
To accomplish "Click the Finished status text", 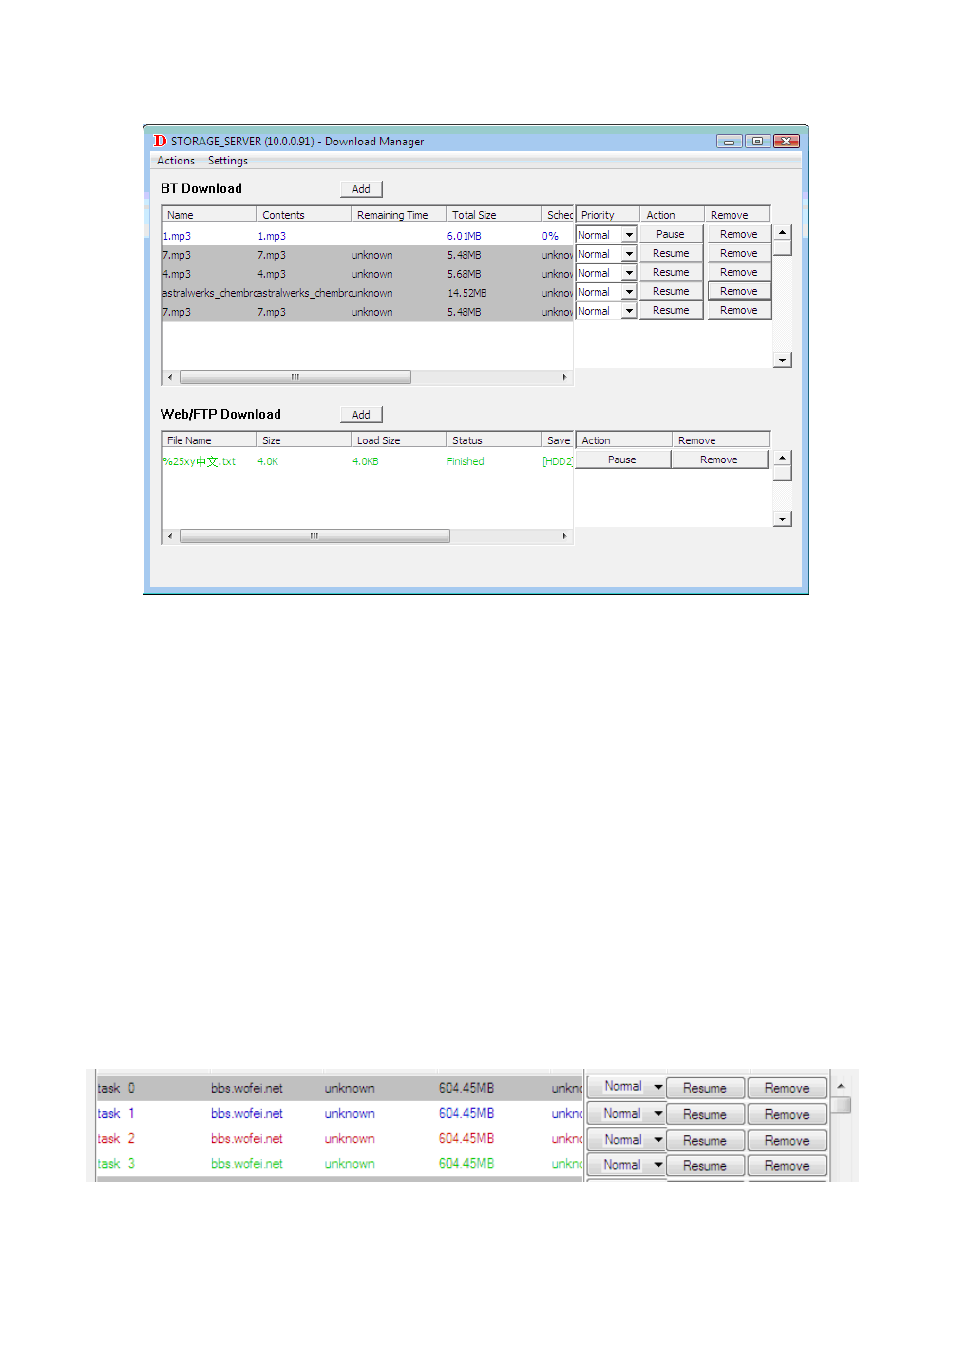I will coord(465,462).
